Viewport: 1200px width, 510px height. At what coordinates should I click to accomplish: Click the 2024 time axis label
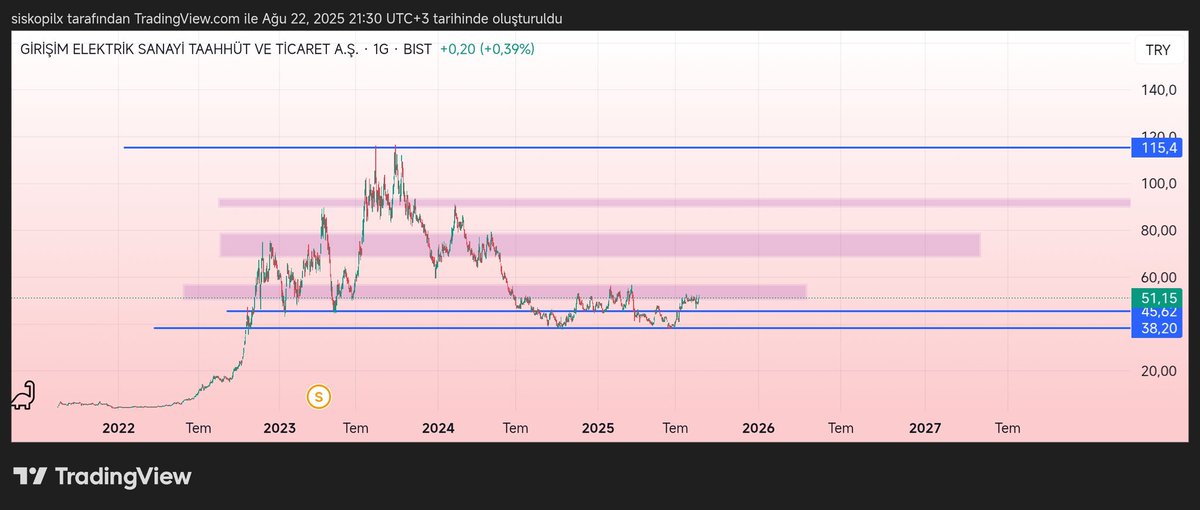(x=438, y=428)
